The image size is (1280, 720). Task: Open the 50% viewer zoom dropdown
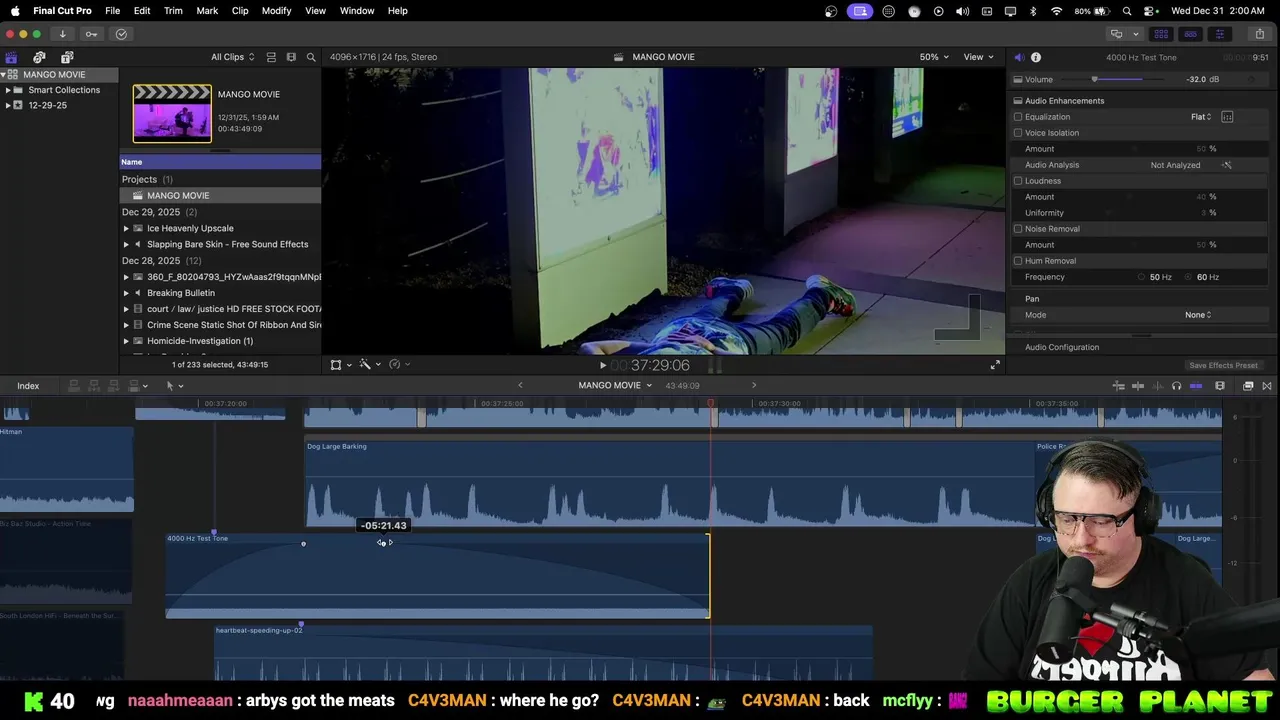(x=934, y=57)
